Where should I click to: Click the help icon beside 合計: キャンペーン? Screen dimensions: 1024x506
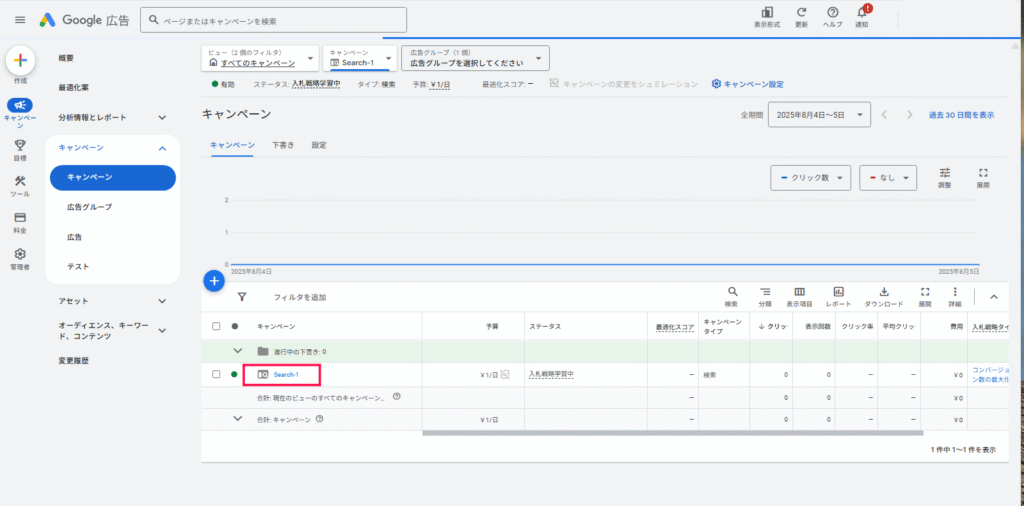(319, 419)
